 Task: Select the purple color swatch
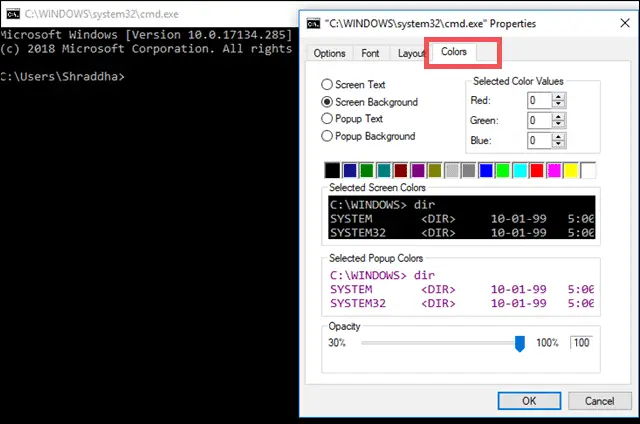pos(418,170)
